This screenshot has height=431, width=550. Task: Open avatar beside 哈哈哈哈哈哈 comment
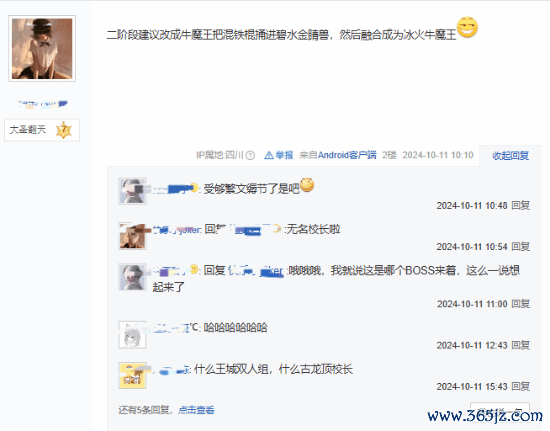(x=132, y=335)
